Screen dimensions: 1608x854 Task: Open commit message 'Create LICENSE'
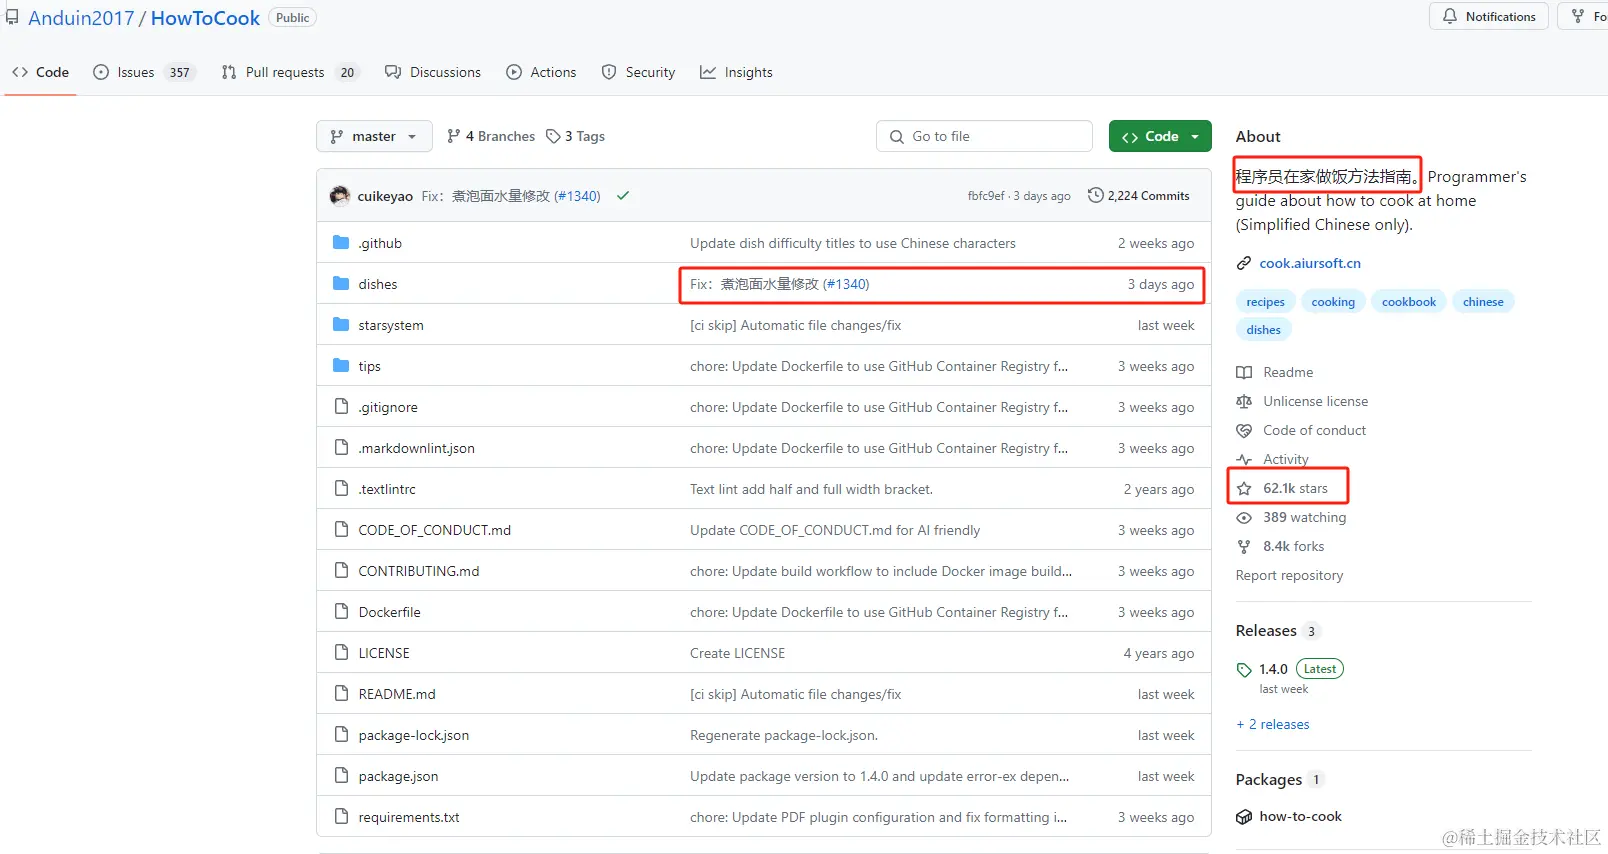[737, 653]
